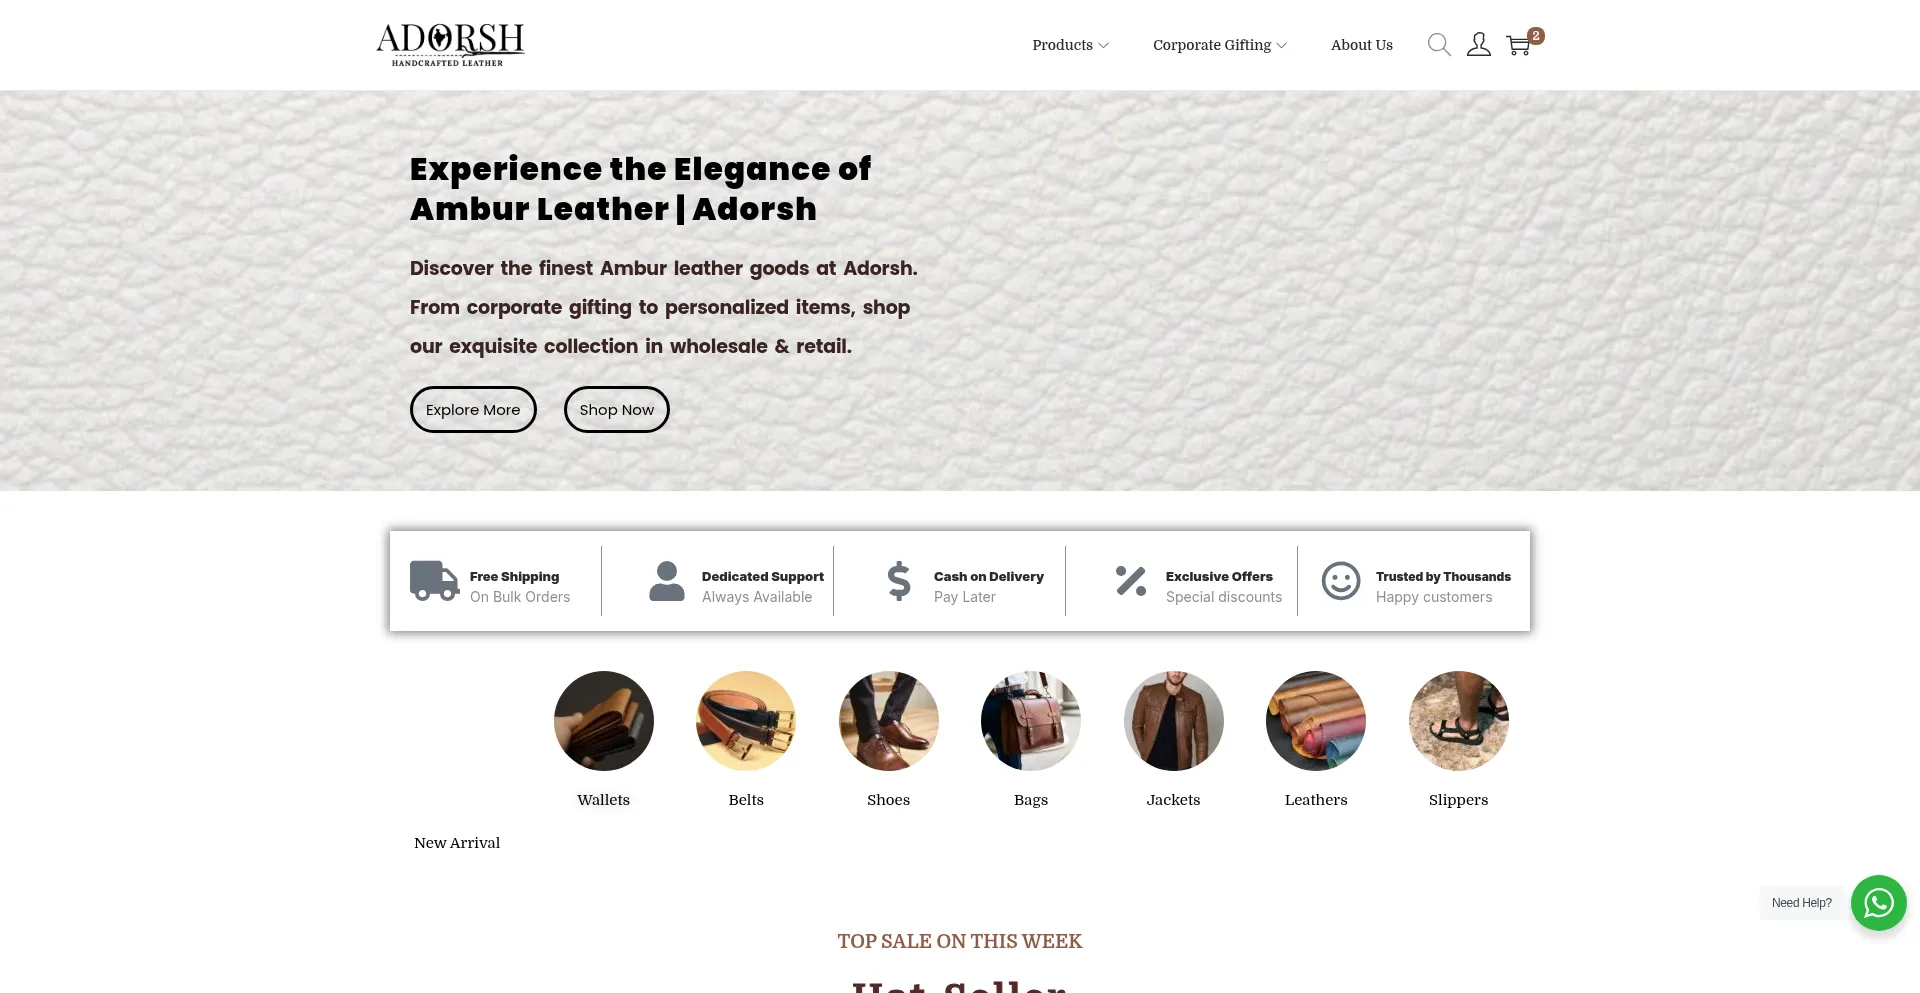The image size is (1920, 993).
Task: Open the search magnifier icon
Action: tap(1439, 45)
